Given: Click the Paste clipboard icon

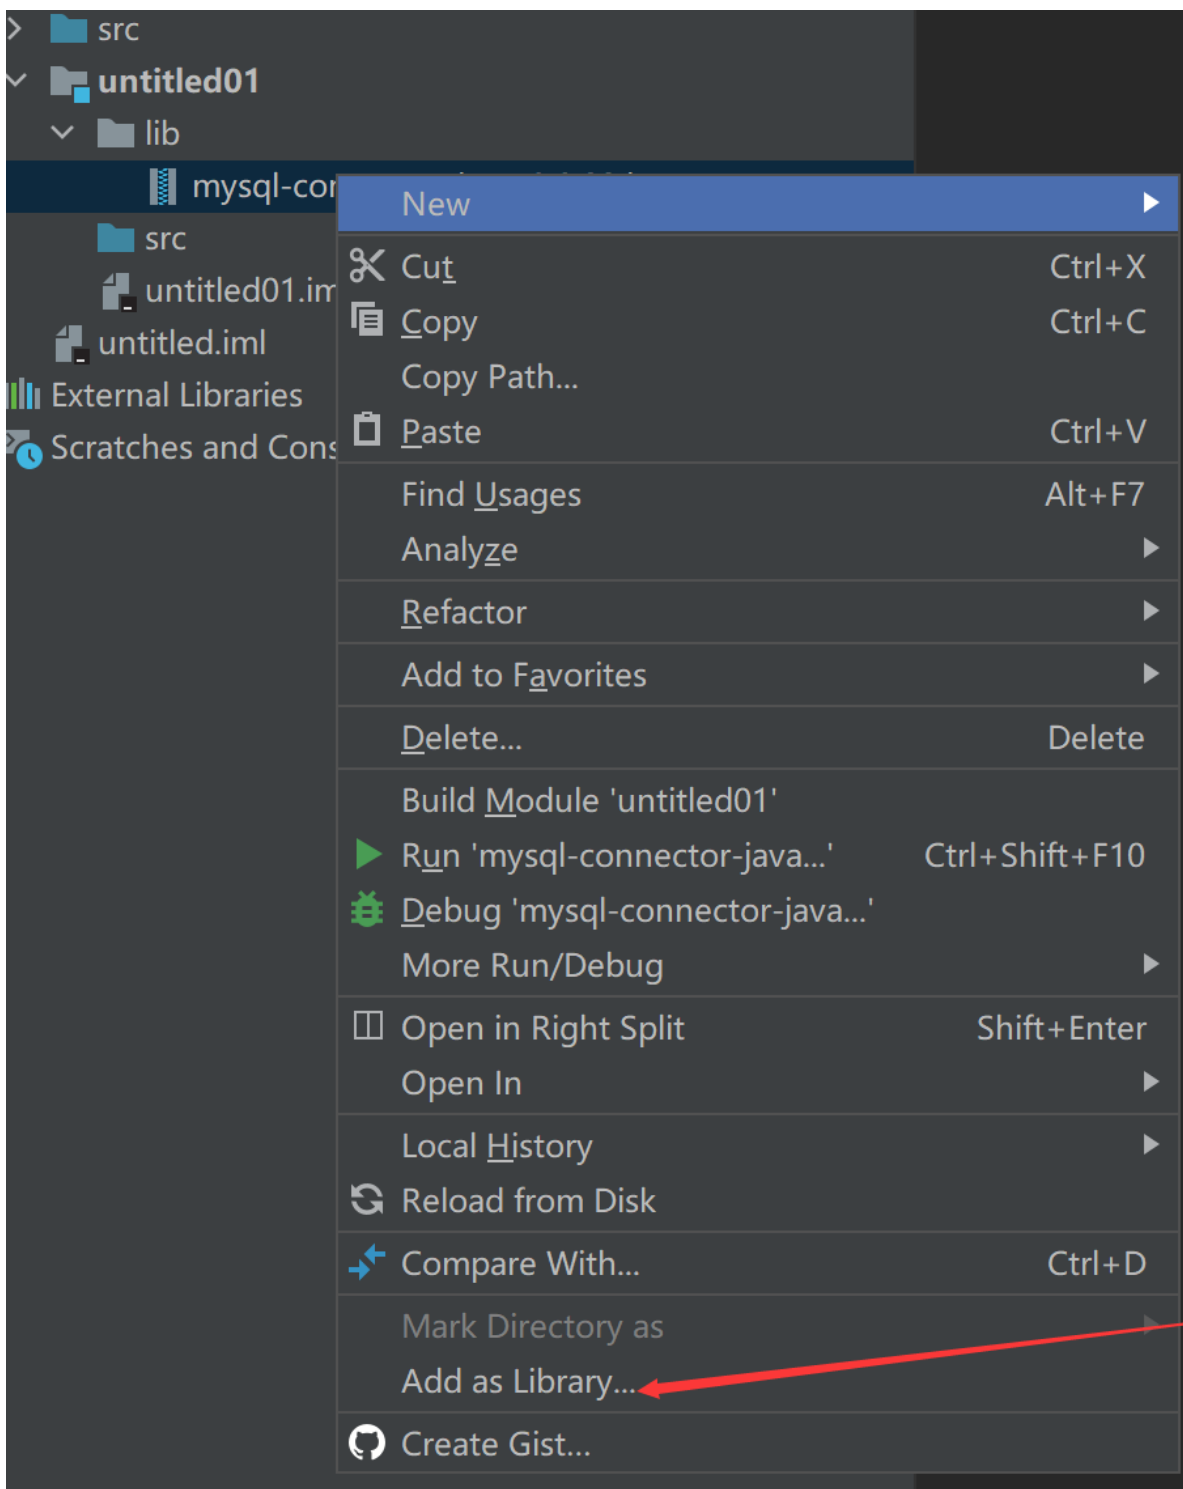Looking at the screenshot, I should click(367, 429).
